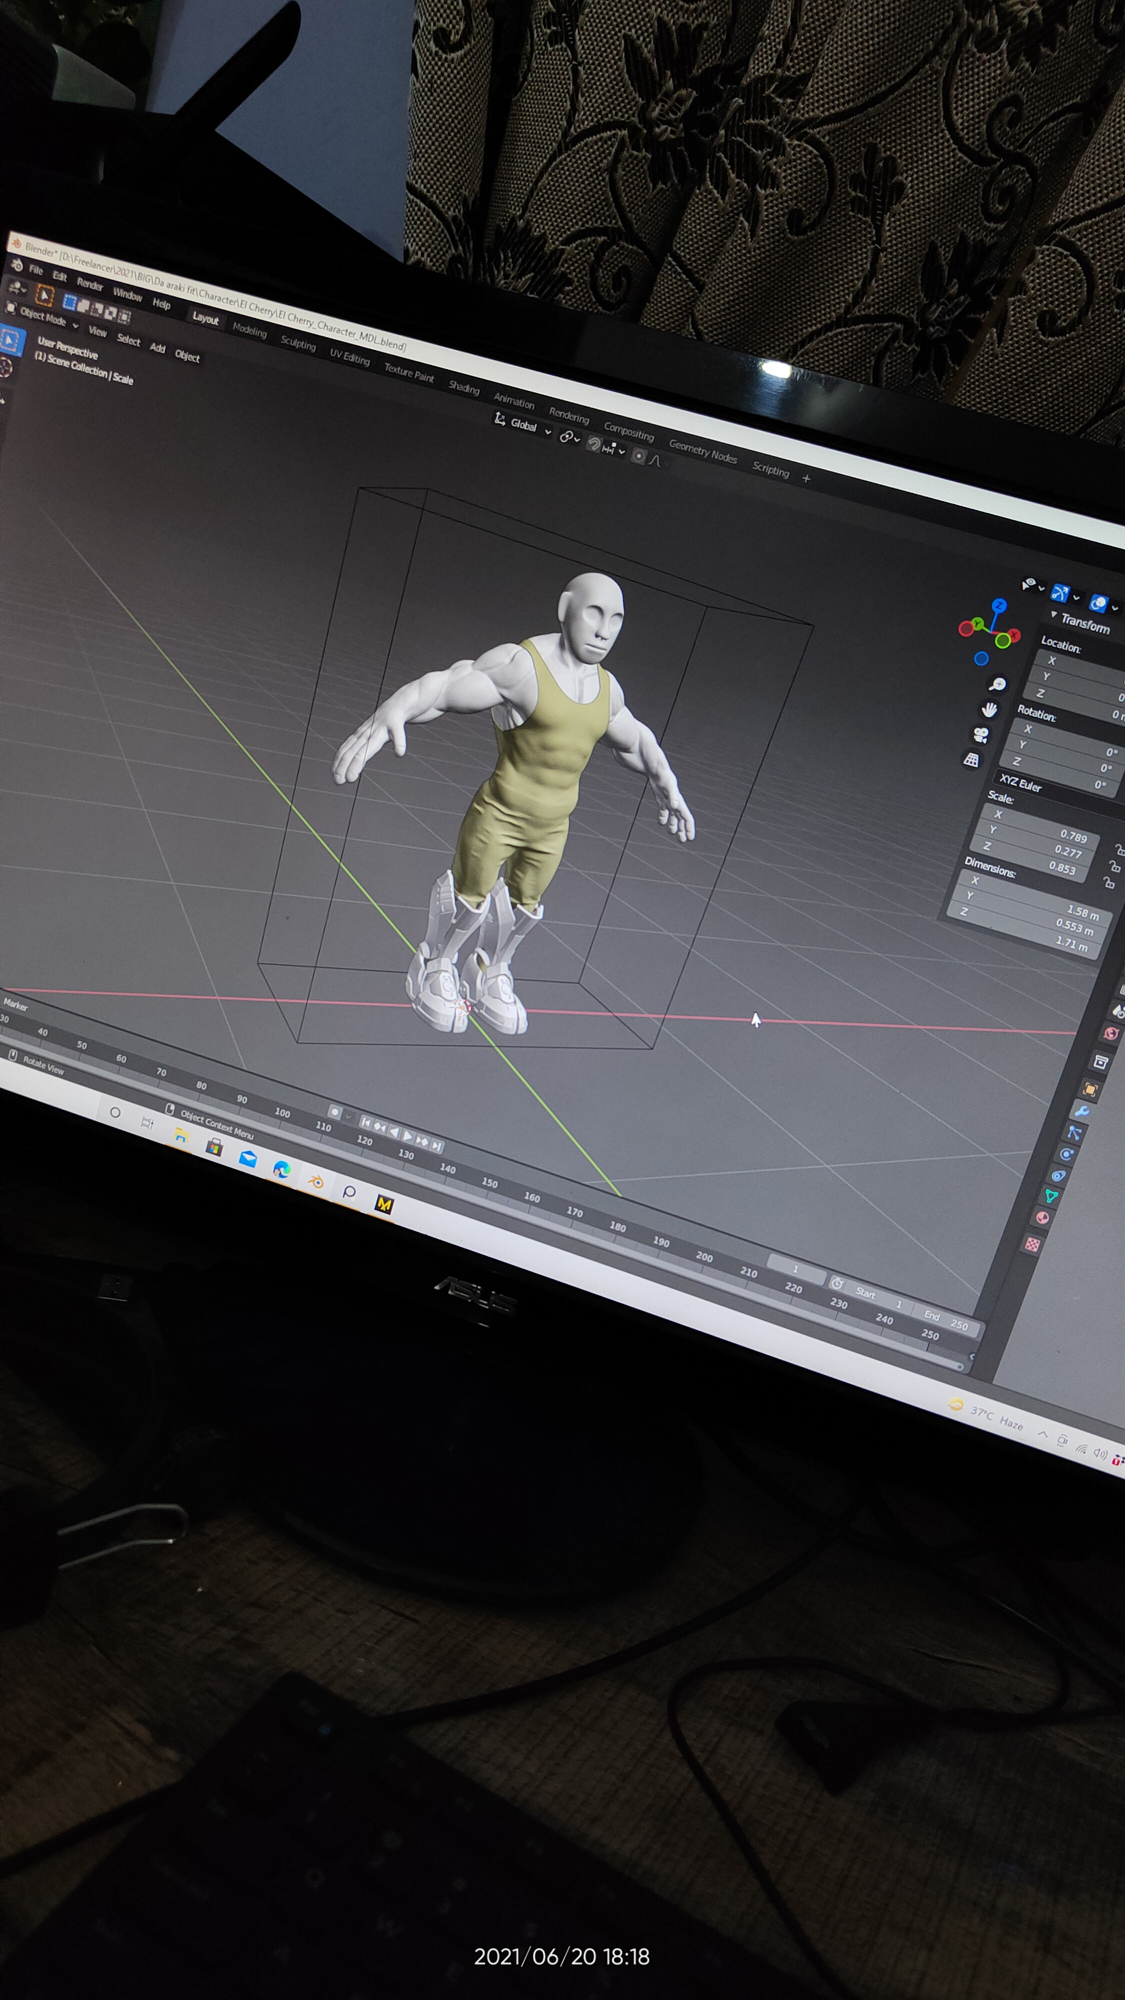
Task: Open object visibility options dropdown
Action: 1032,585
